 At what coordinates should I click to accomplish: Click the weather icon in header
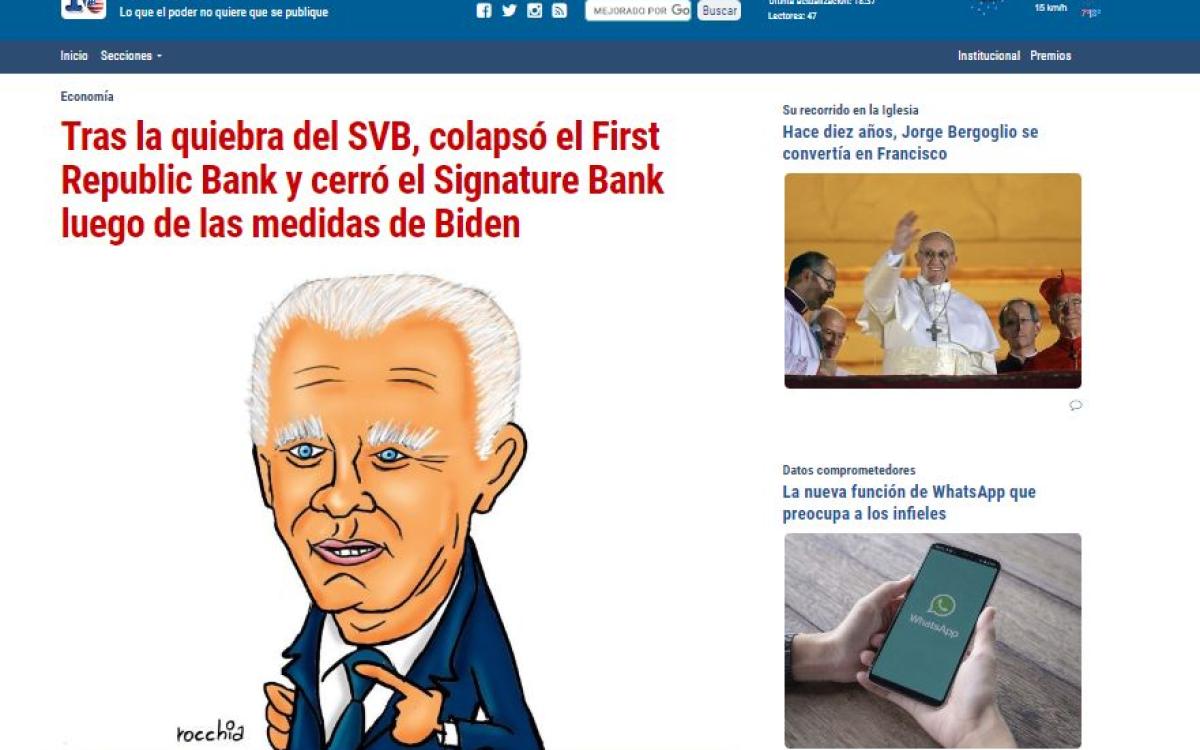(988, 7)
